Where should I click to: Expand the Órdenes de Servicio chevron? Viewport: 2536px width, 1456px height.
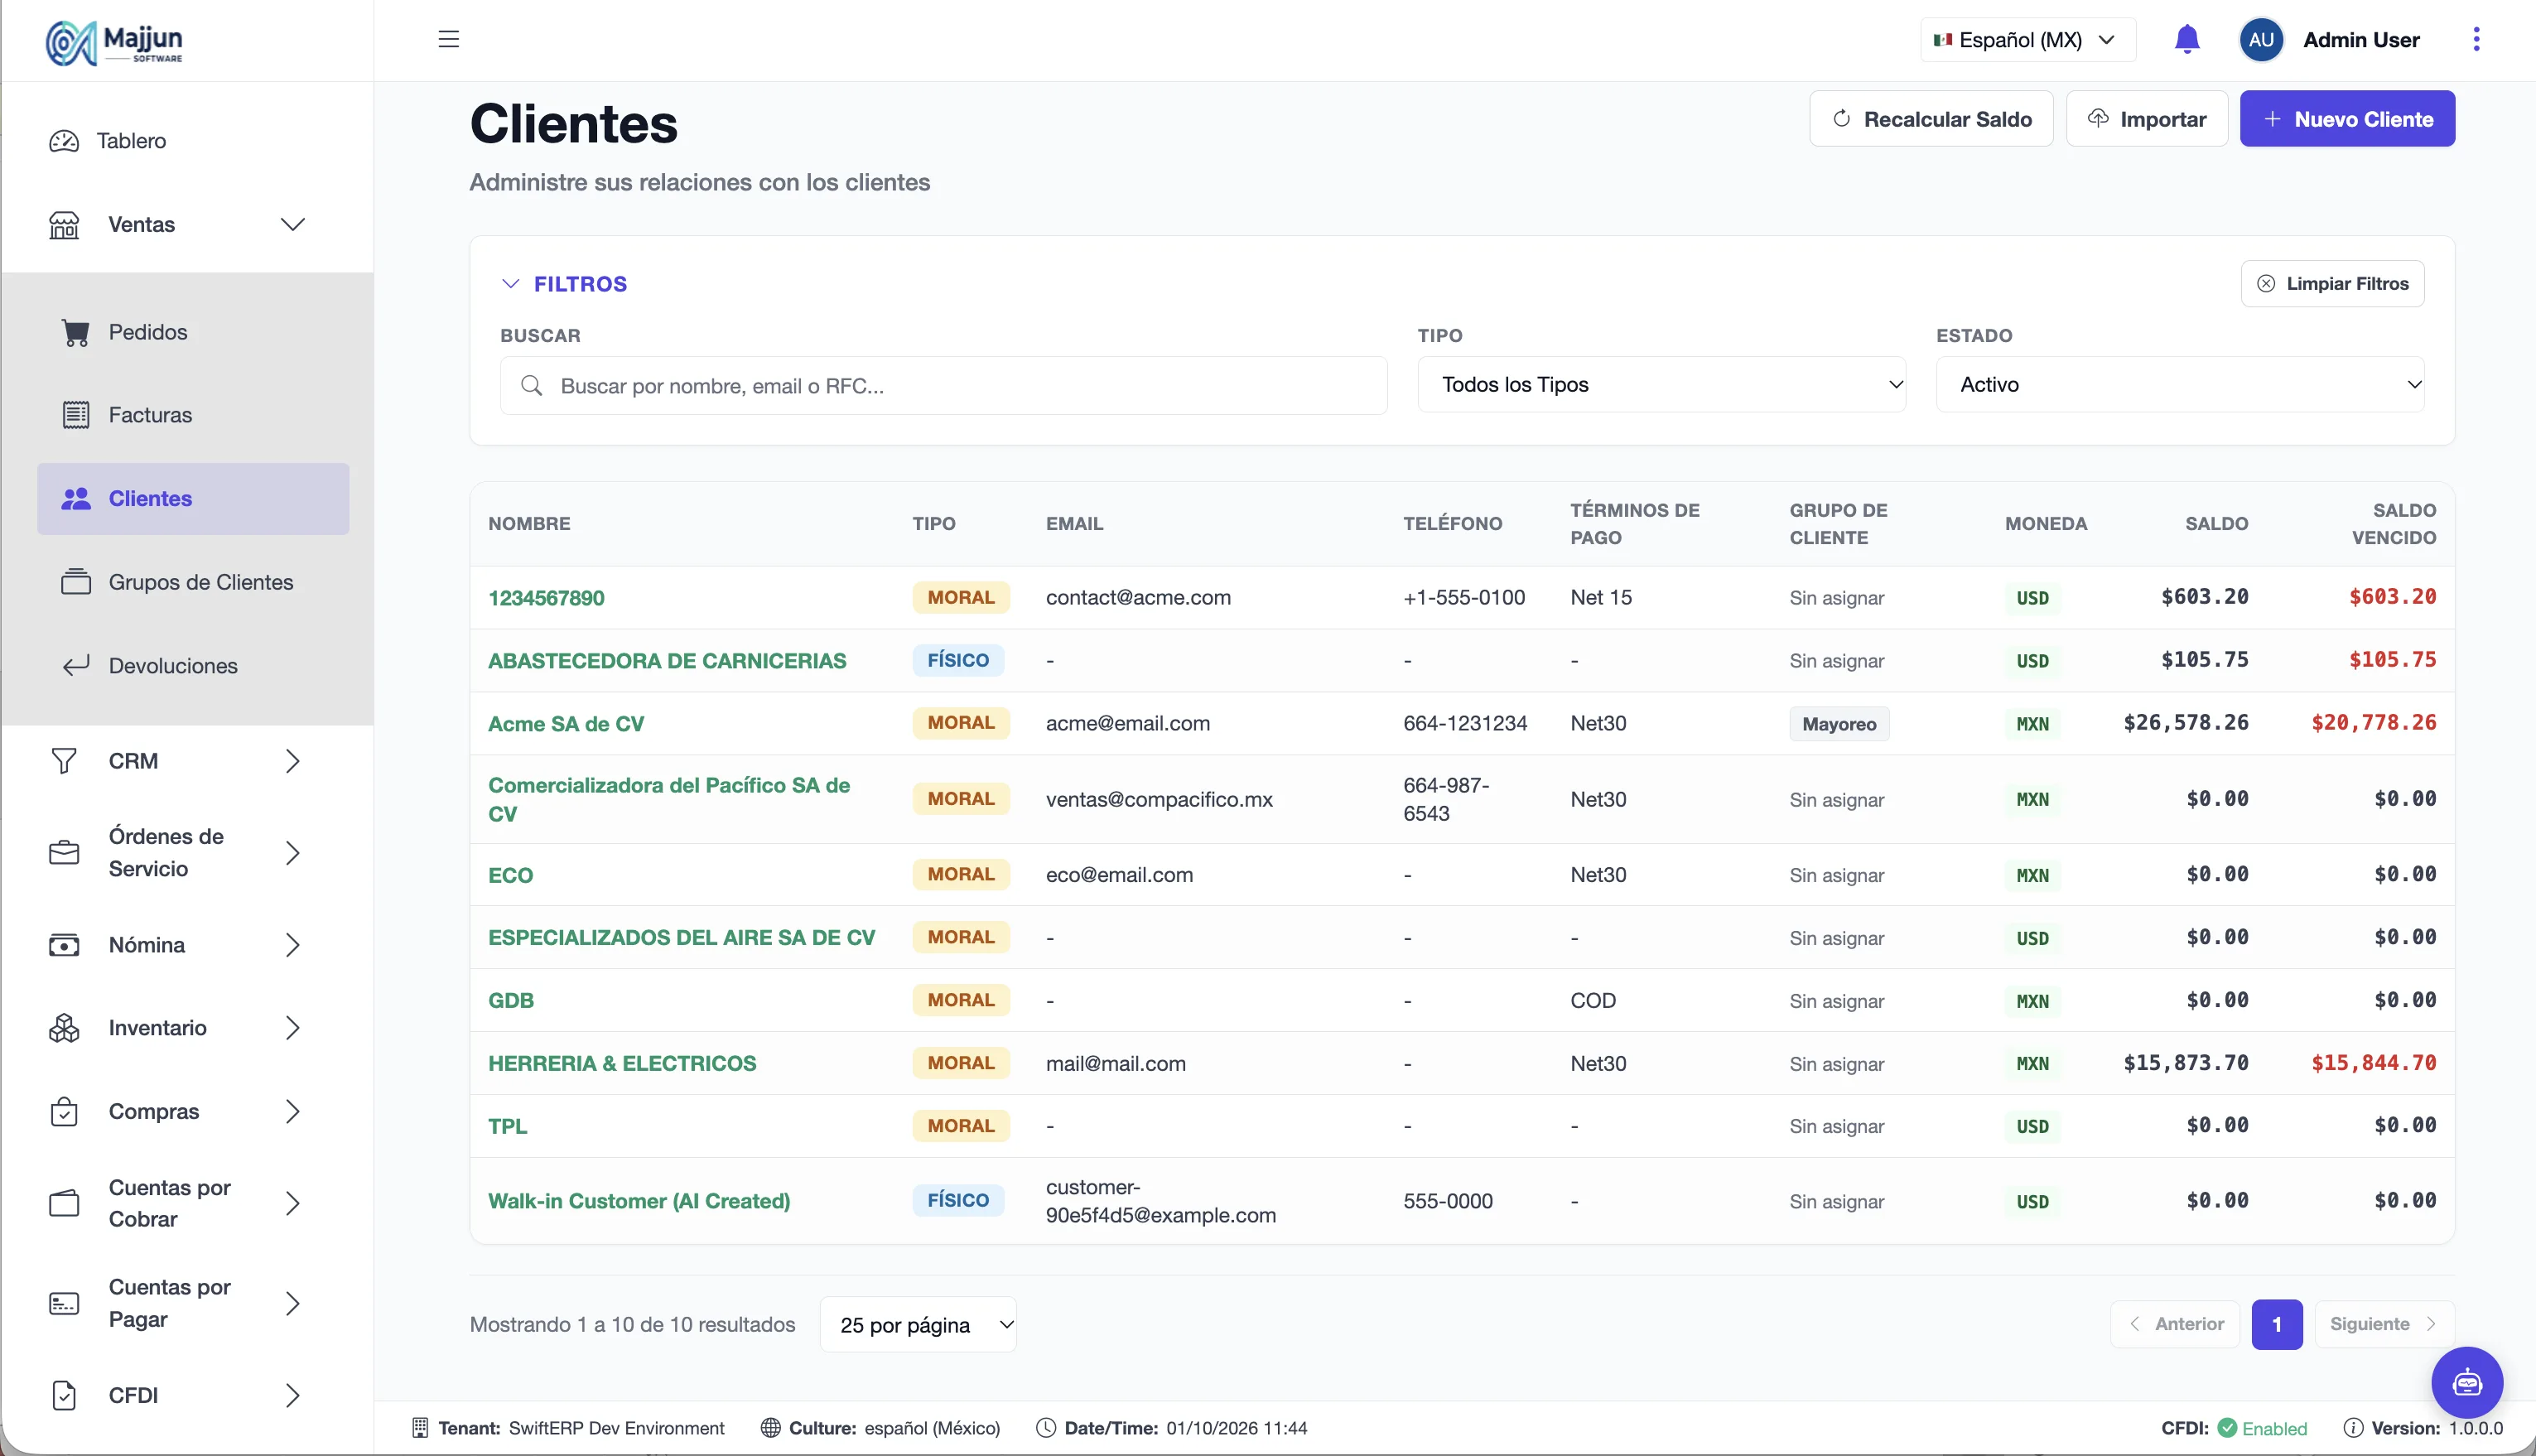tap(292, 853)
